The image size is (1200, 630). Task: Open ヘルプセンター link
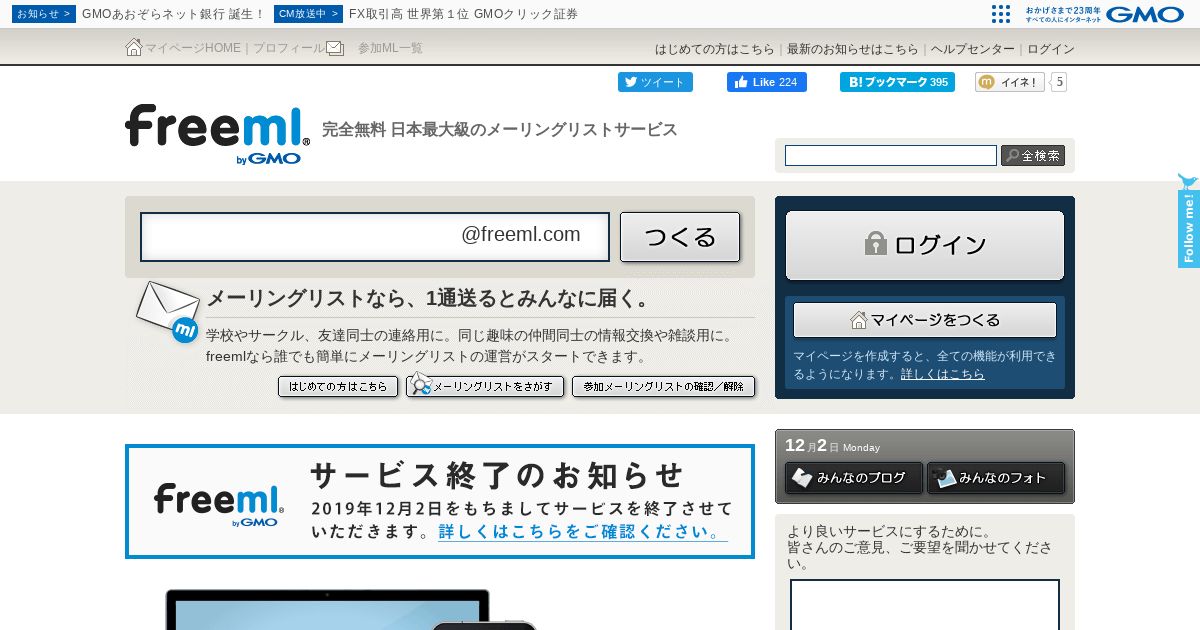tap(973, 49)
